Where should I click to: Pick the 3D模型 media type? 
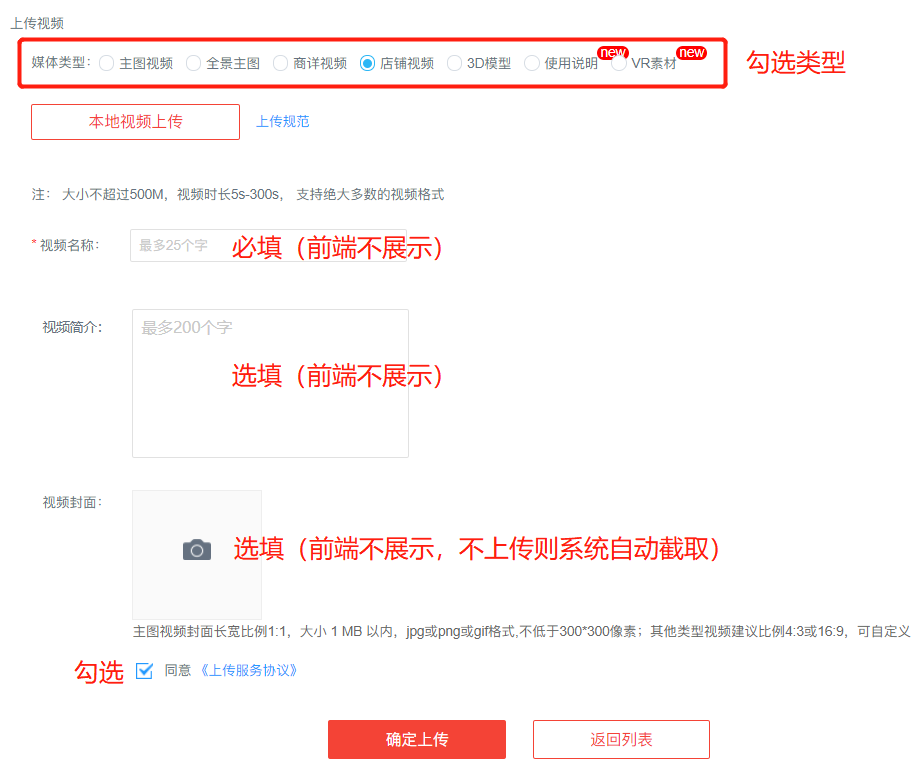(x=454, y=63)
